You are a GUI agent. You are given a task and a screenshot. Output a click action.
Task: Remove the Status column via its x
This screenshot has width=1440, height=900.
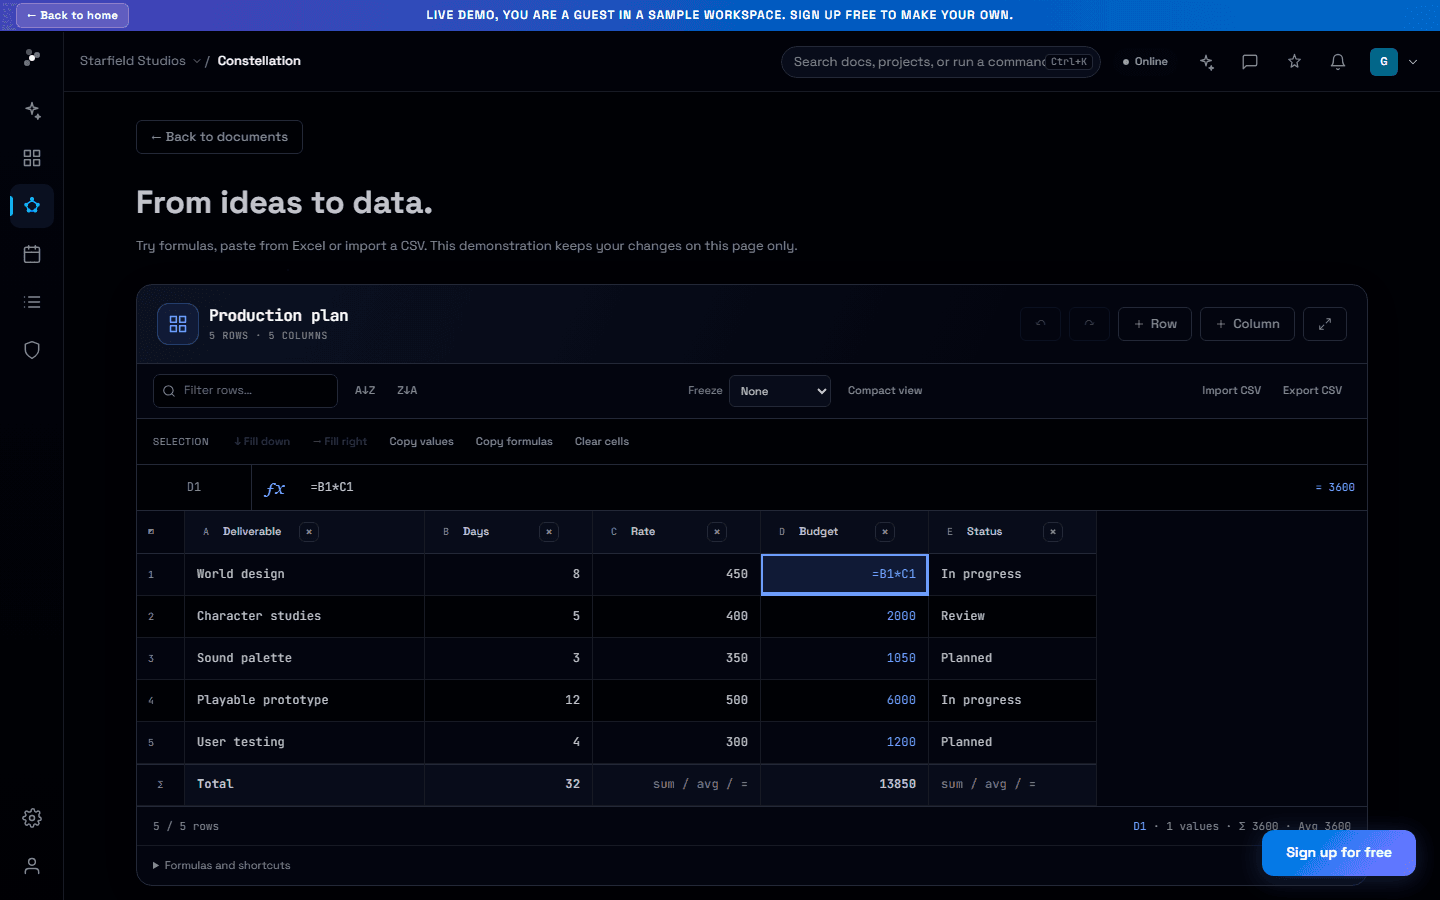click(x=1053, y=532)
